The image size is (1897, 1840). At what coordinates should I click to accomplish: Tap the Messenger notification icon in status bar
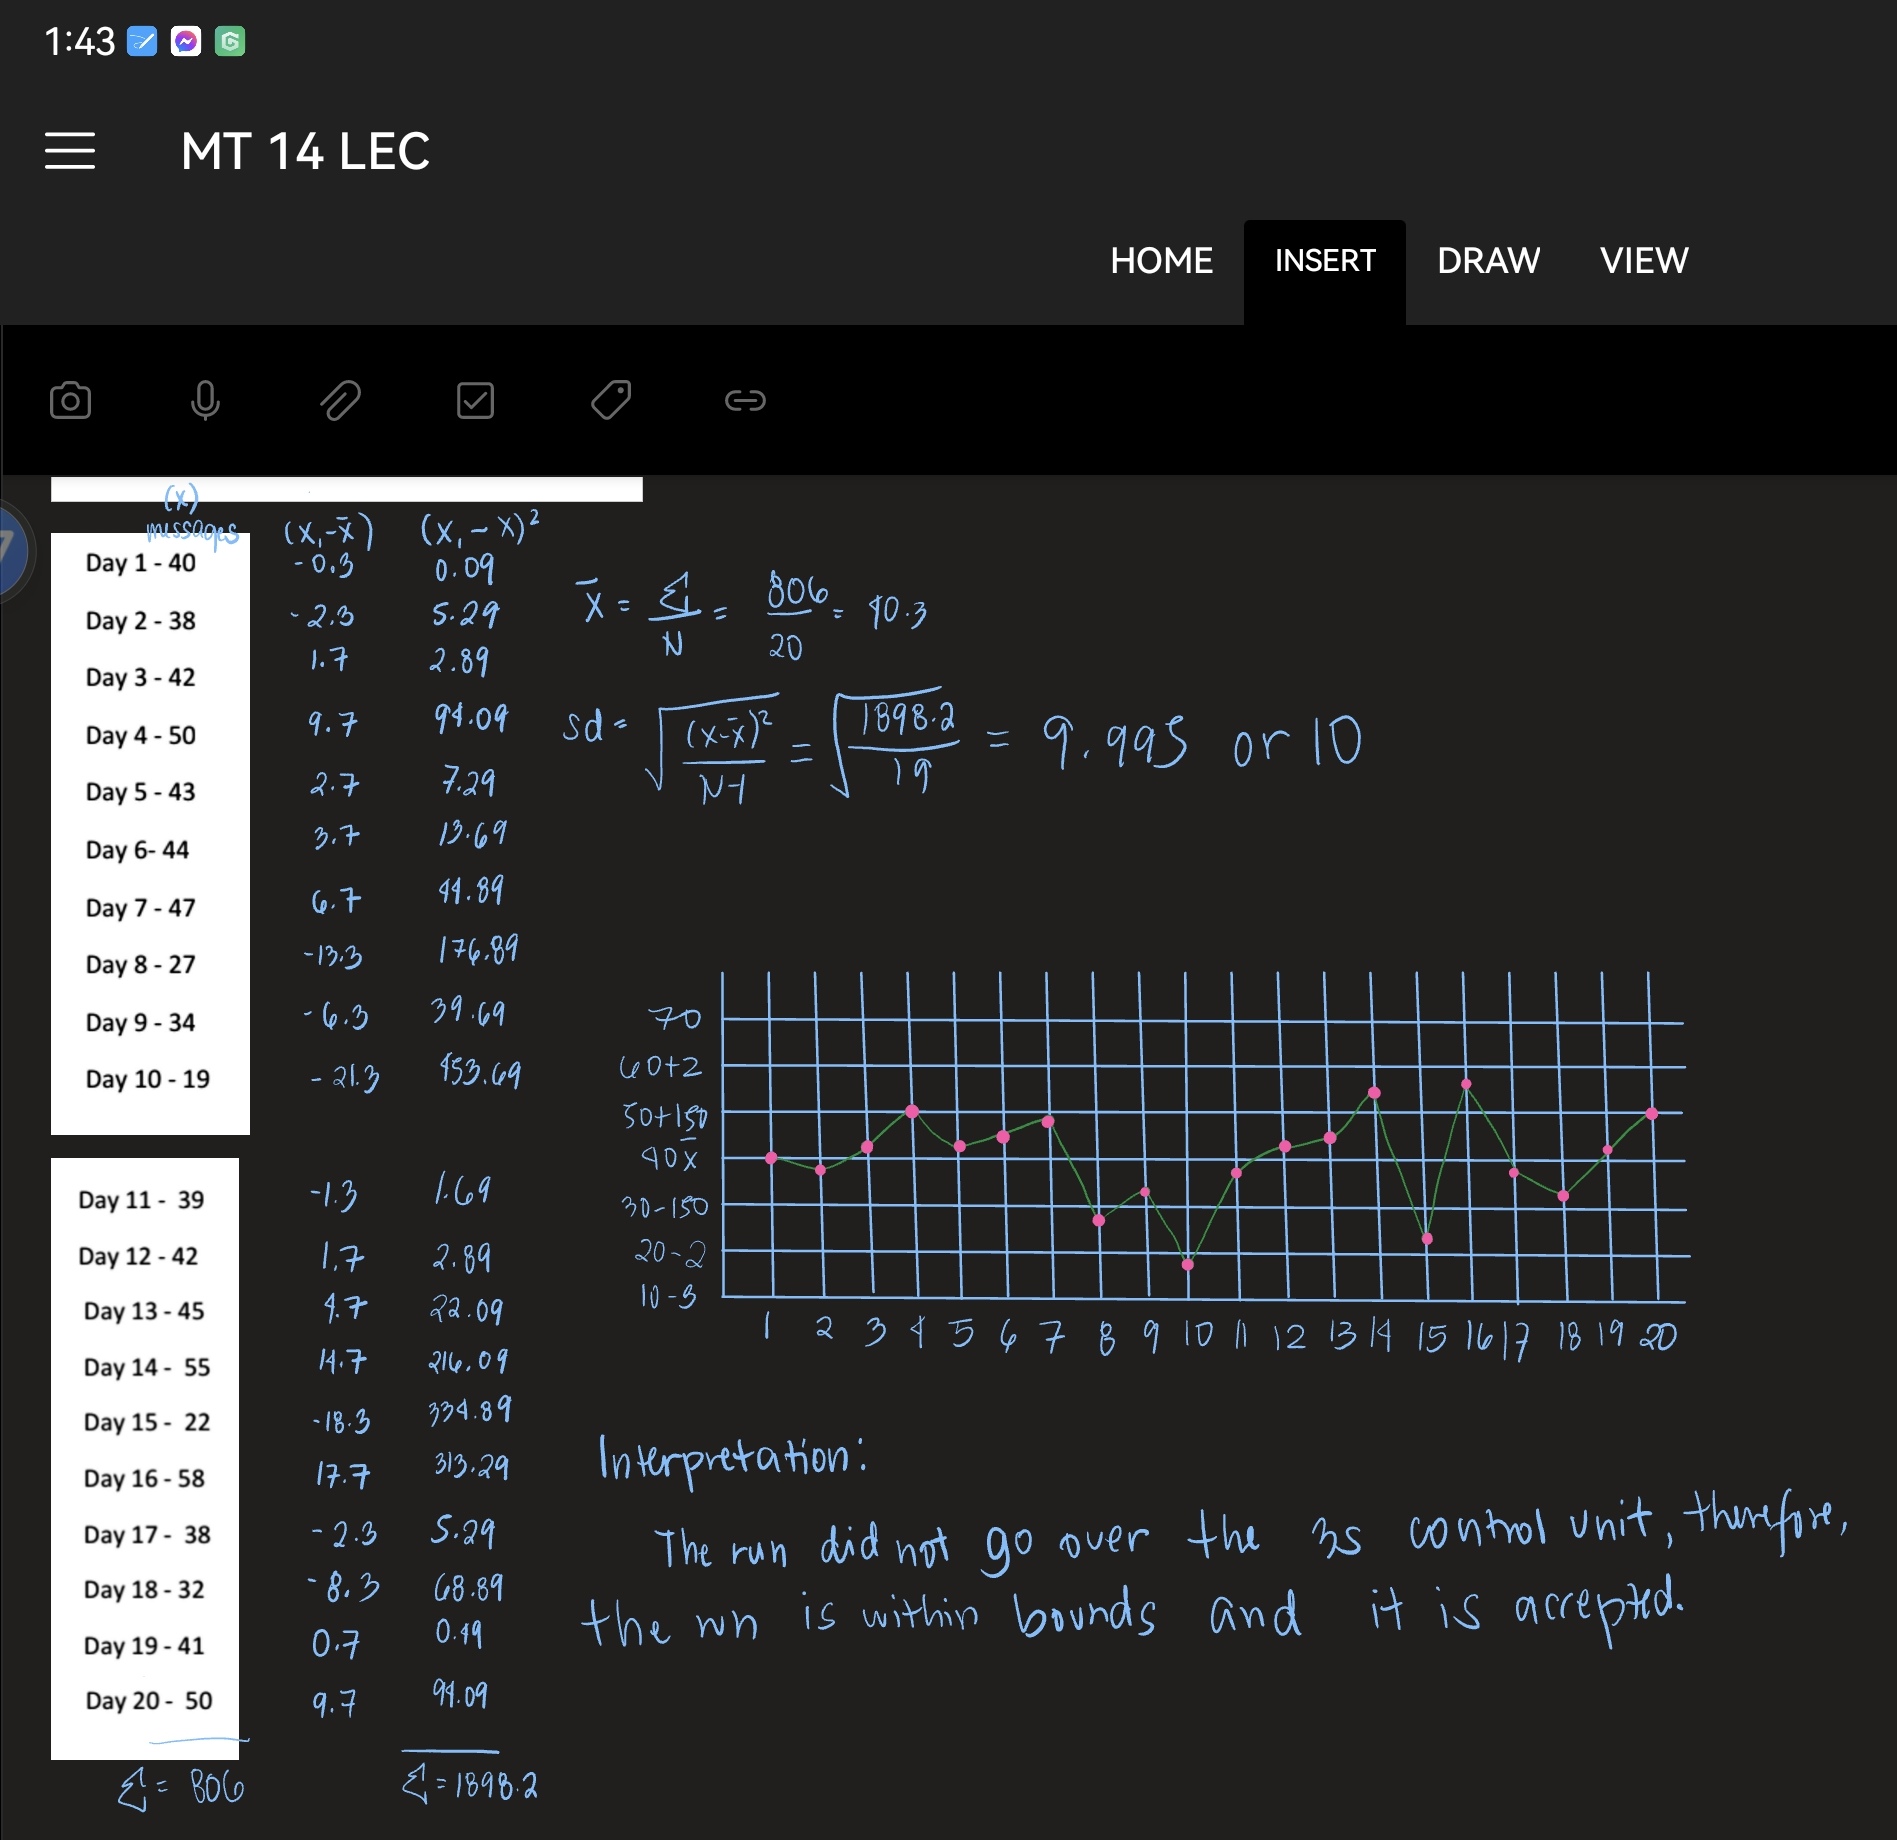(x=186, y=41)
